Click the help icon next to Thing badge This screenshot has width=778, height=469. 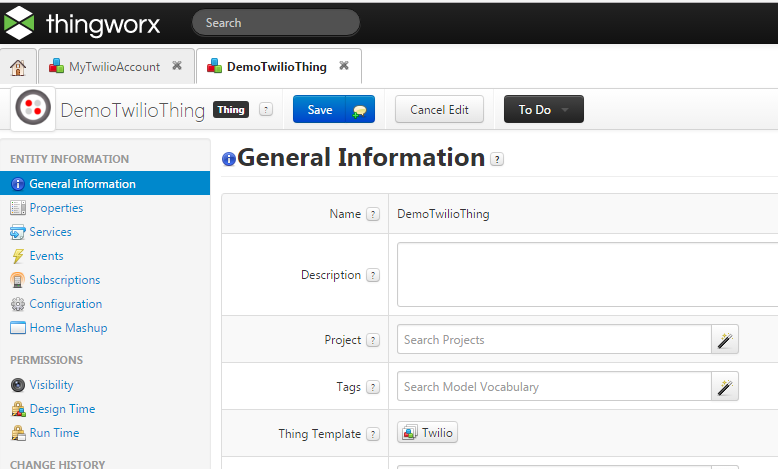tap(266, 109)
